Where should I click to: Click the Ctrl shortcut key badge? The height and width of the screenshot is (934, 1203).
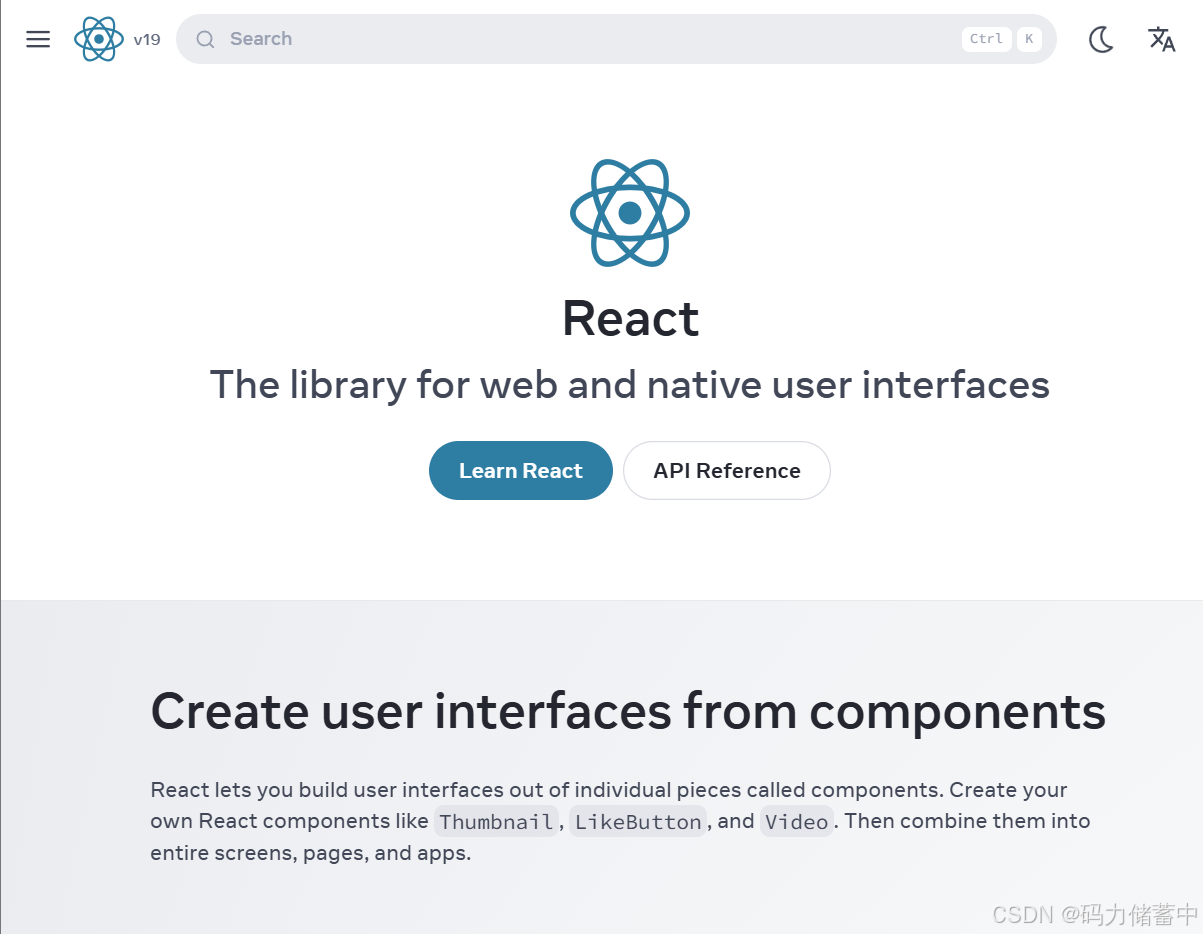(x=986, y=39)
